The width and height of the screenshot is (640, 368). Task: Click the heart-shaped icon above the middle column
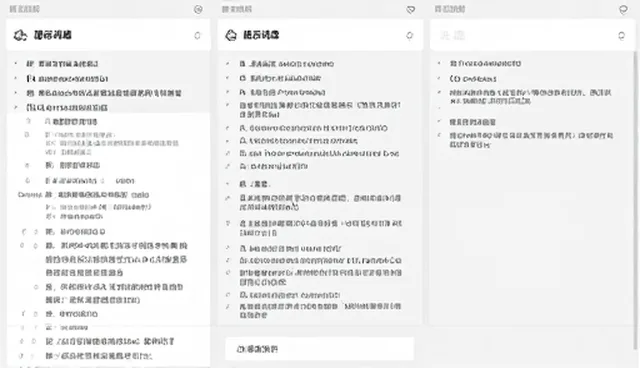[411, 9]
